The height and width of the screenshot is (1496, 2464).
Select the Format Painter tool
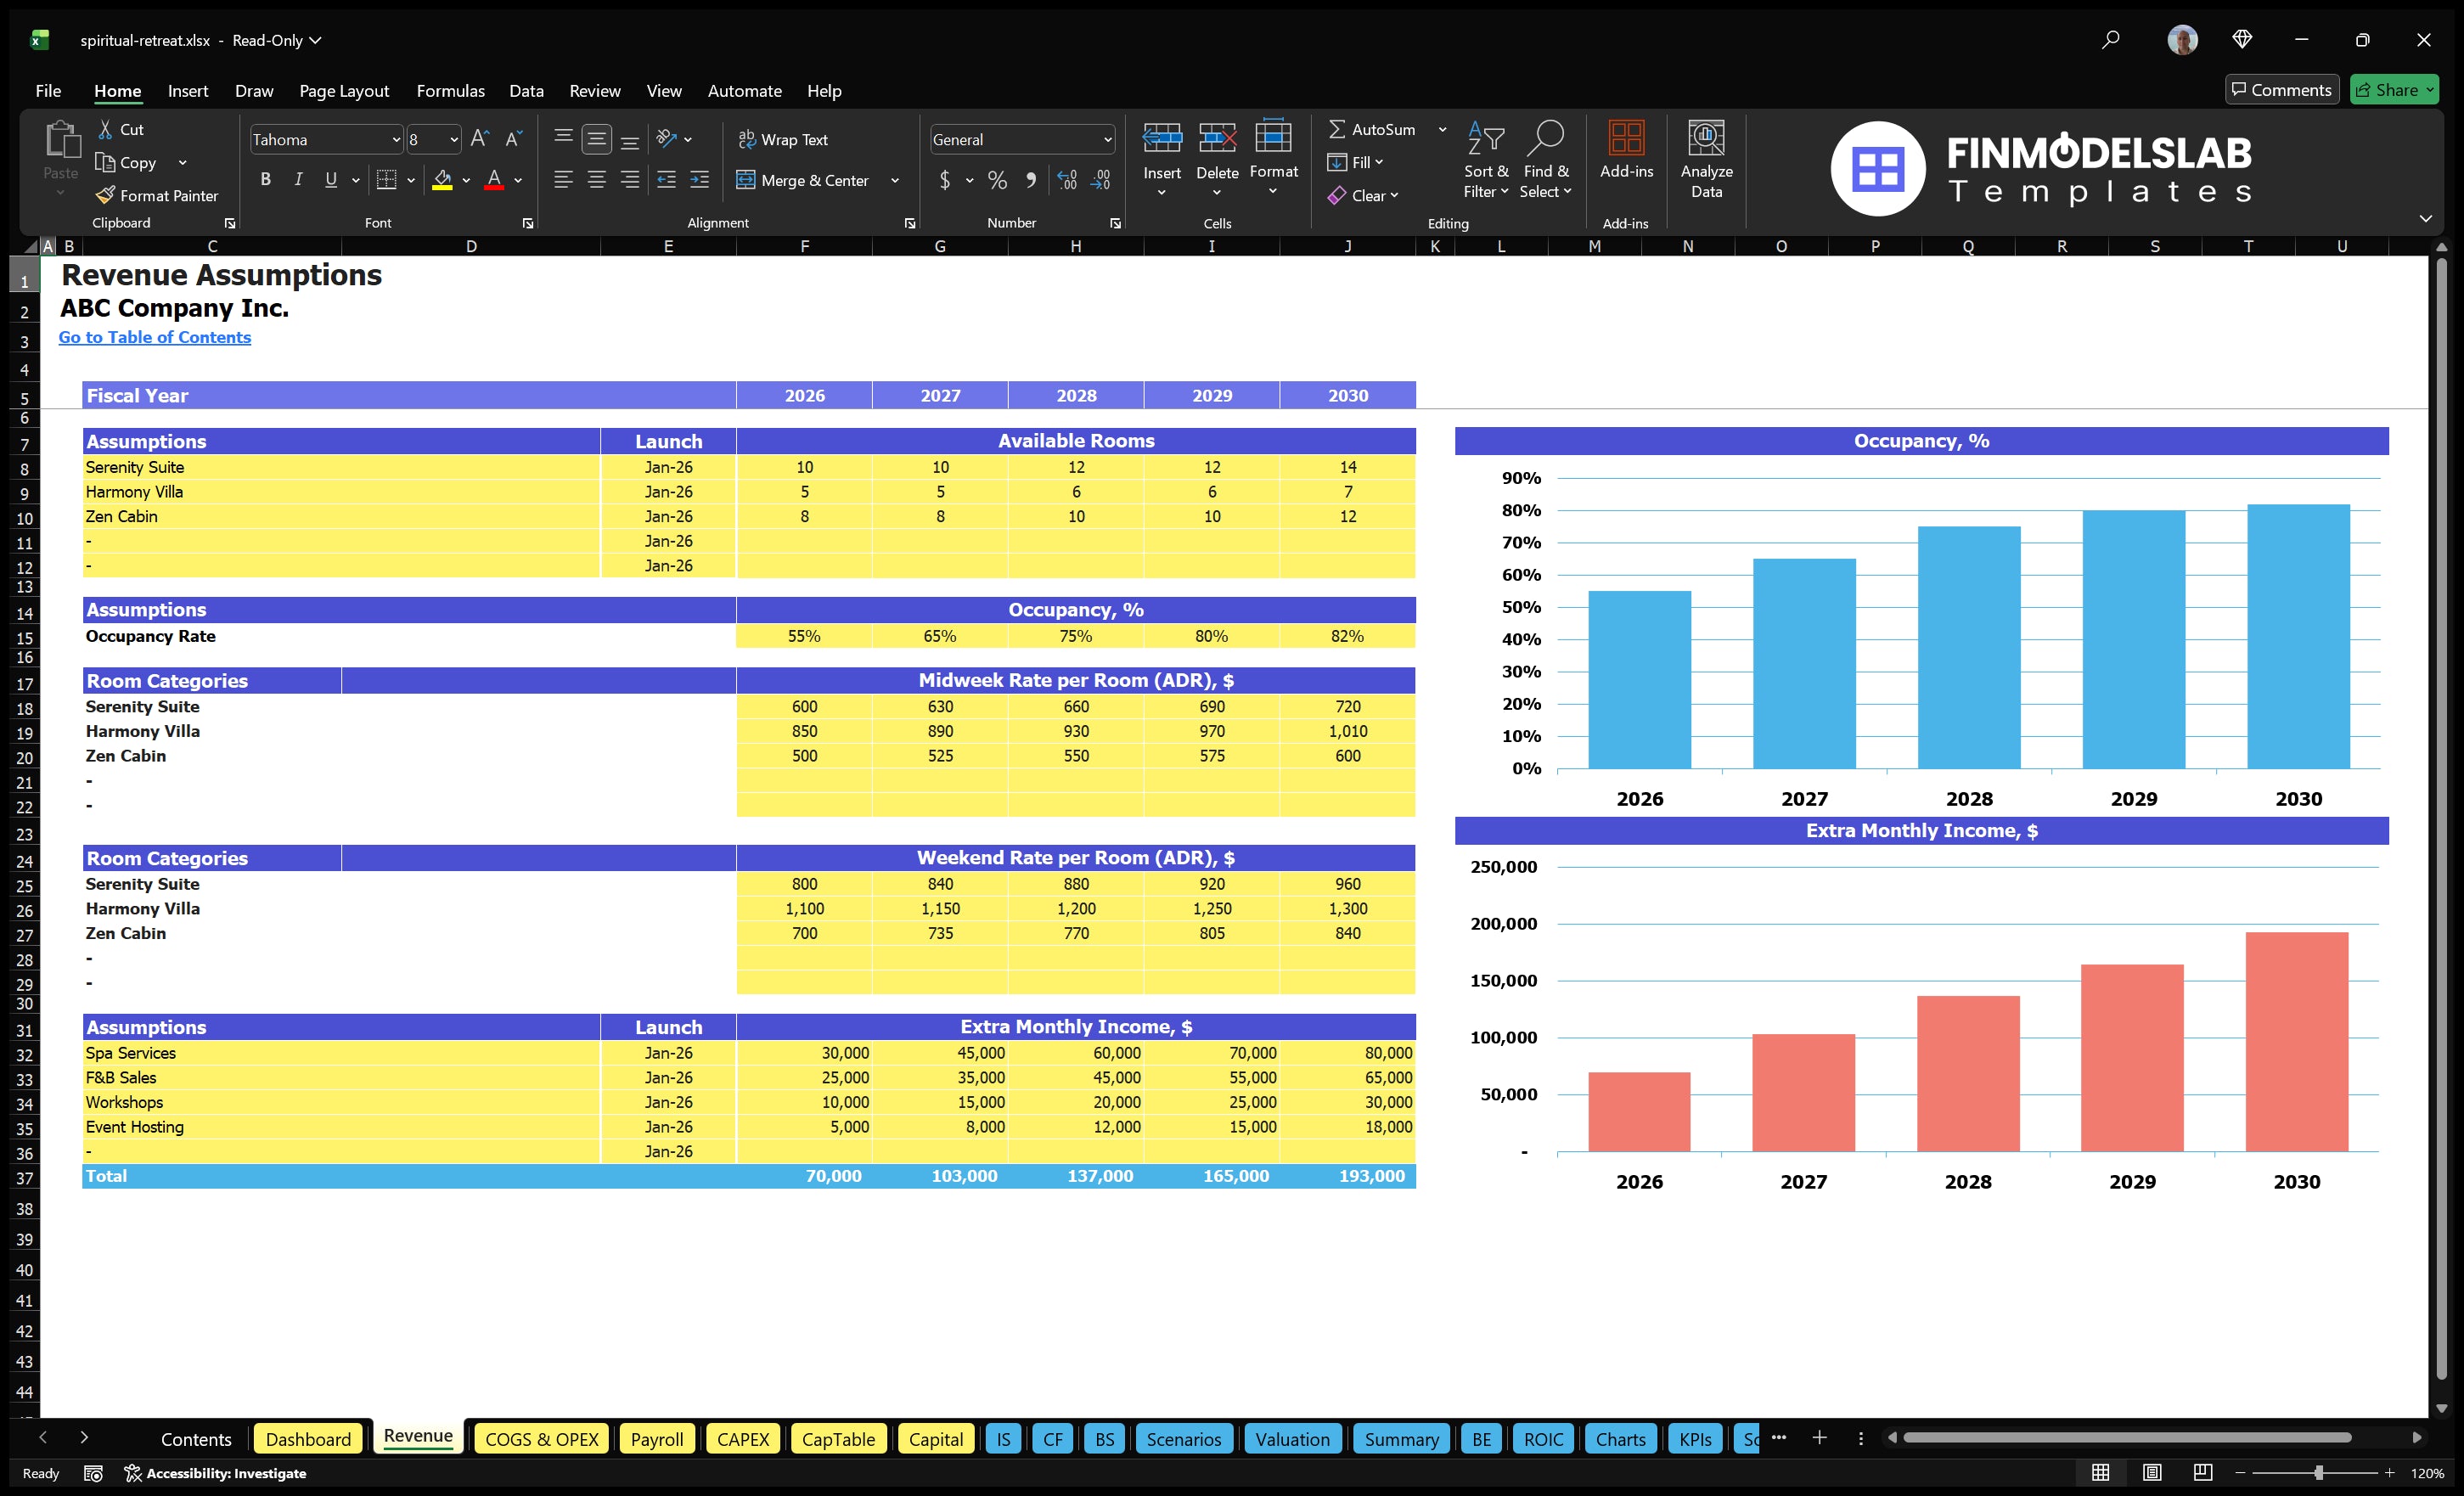point(157,195)
